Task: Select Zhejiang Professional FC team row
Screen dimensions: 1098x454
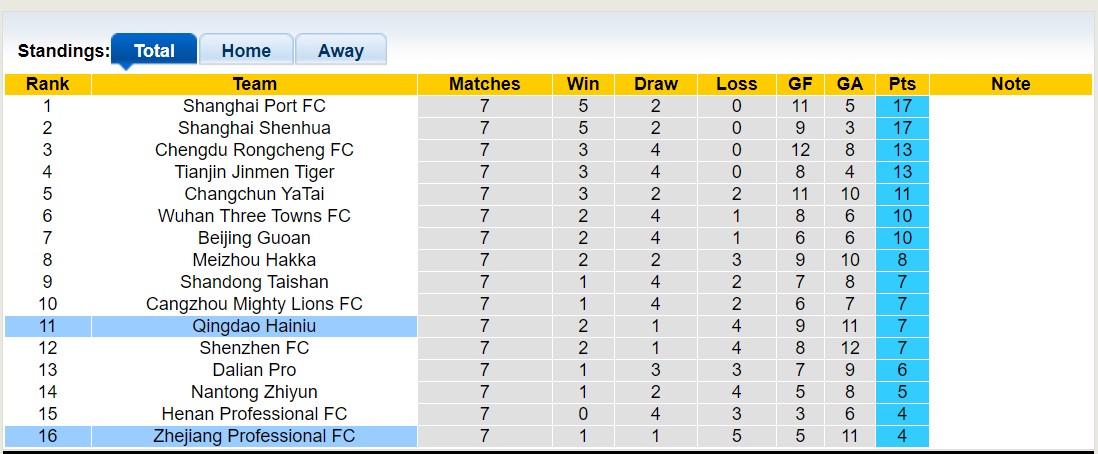Action: tap(254, 436)
